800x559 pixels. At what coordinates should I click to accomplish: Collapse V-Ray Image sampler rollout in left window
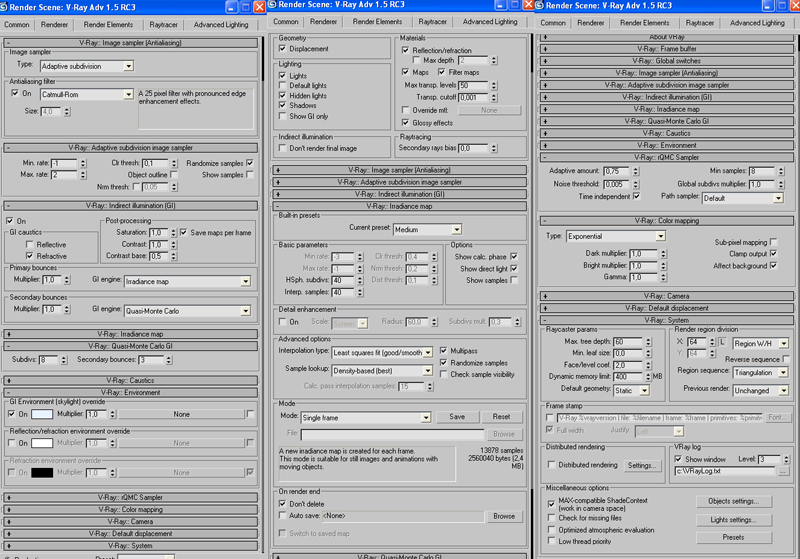point(131,43)
